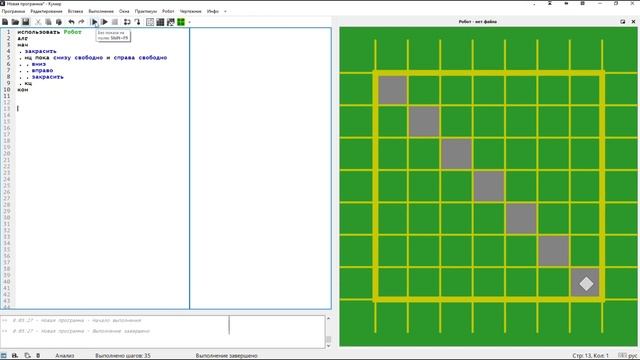Image resolution: width=640 pixels, height=360 pixels.
Task: Click the 'Выполнение завершено' status bar text
Action: pyautogui.click(x=227, y=356)
